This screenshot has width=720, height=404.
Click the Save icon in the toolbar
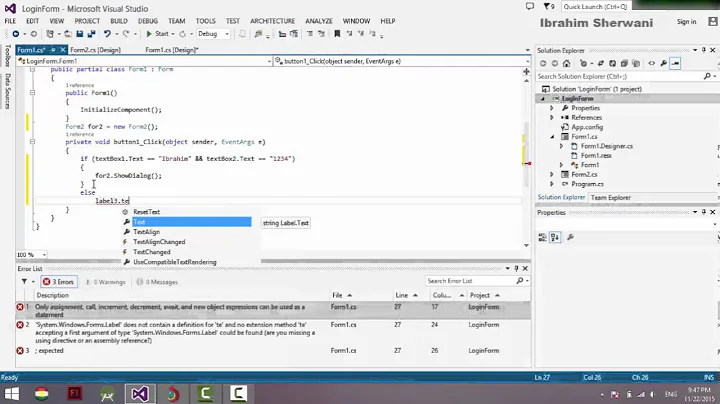[x=79, y=34]
